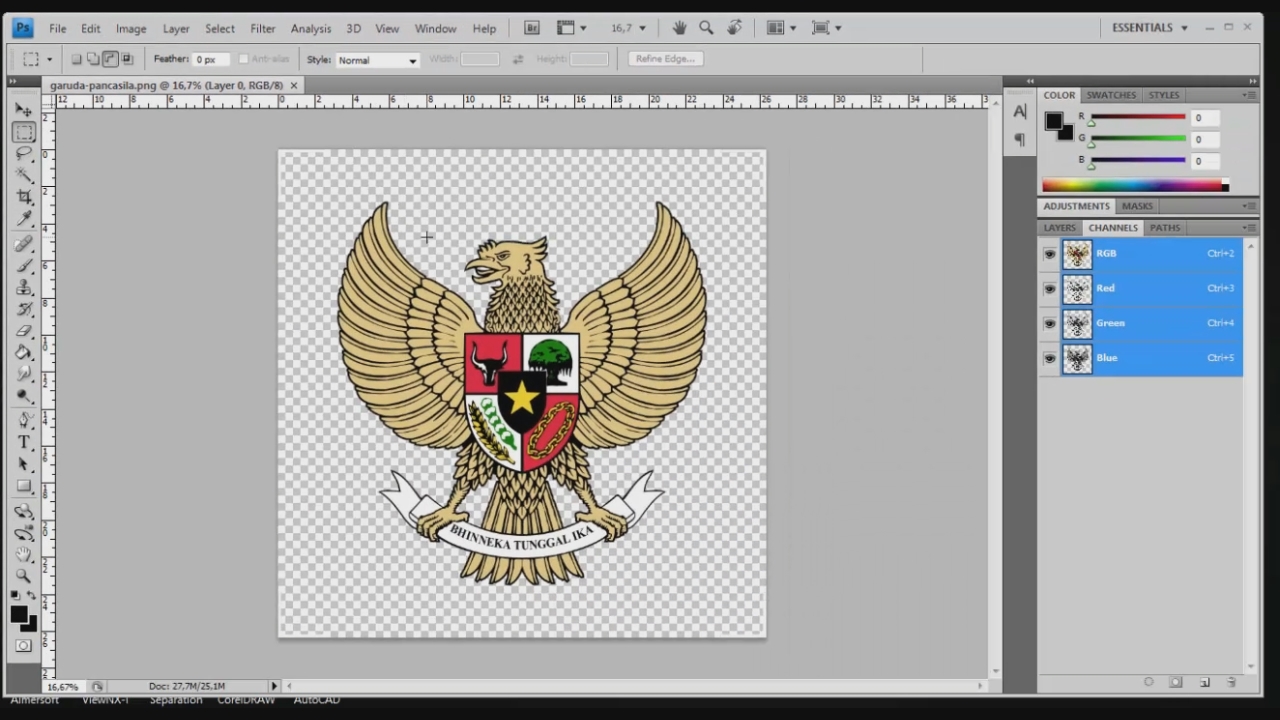The height and width of the screenshot is (720, 1280).
Task: Choose Add to selection mode
Action: click(93, 59)
